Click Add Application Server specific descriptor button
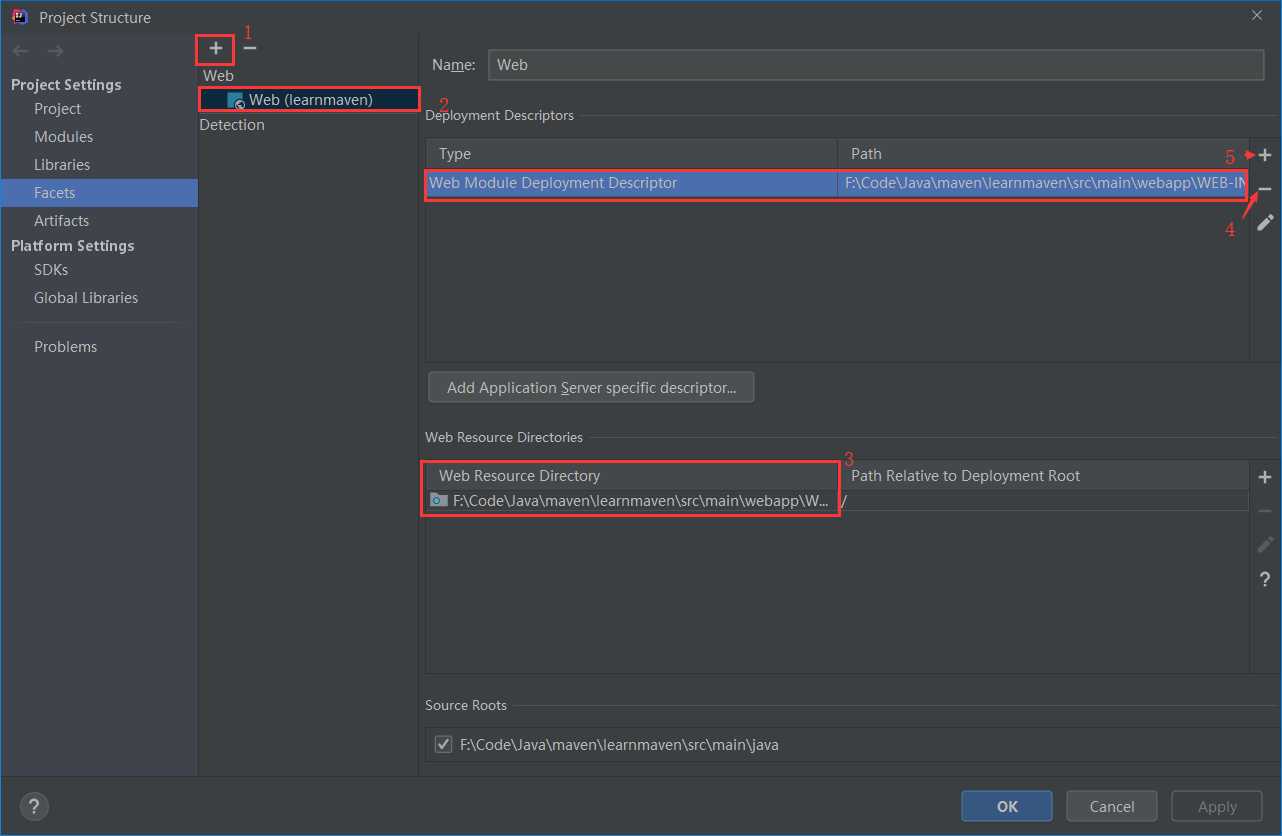 pos(591,388)
